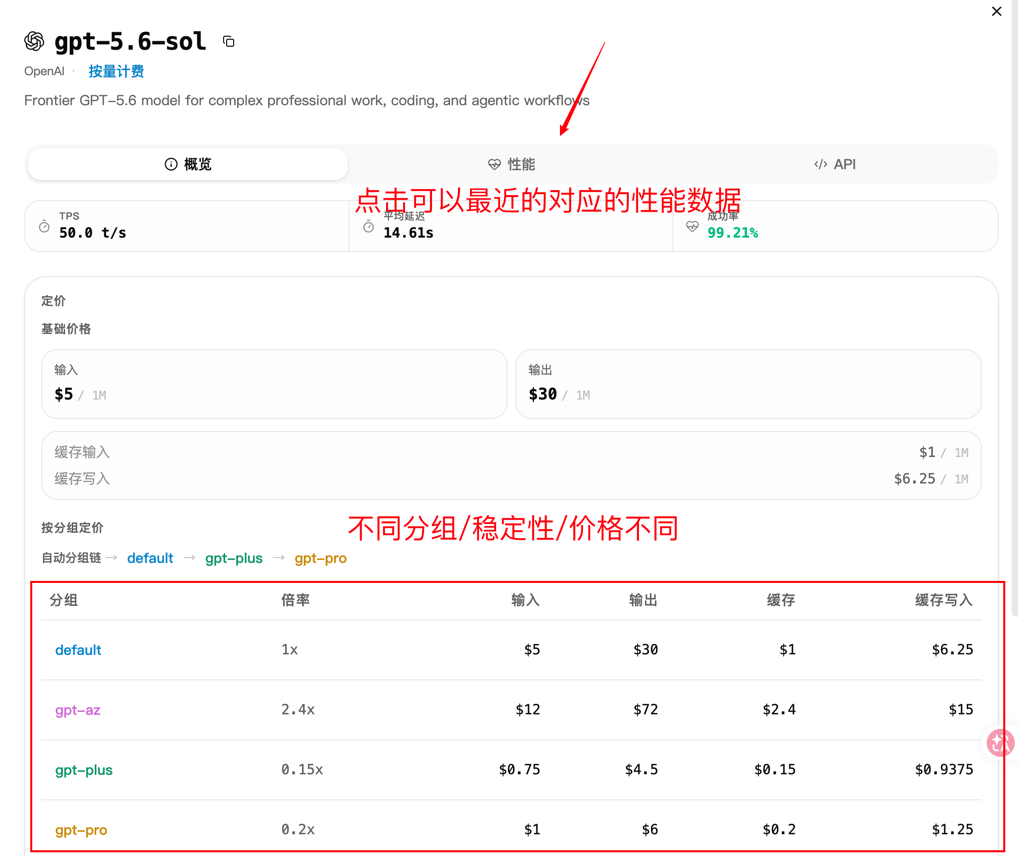Click gpt-pro in the auto group chain

321,558
